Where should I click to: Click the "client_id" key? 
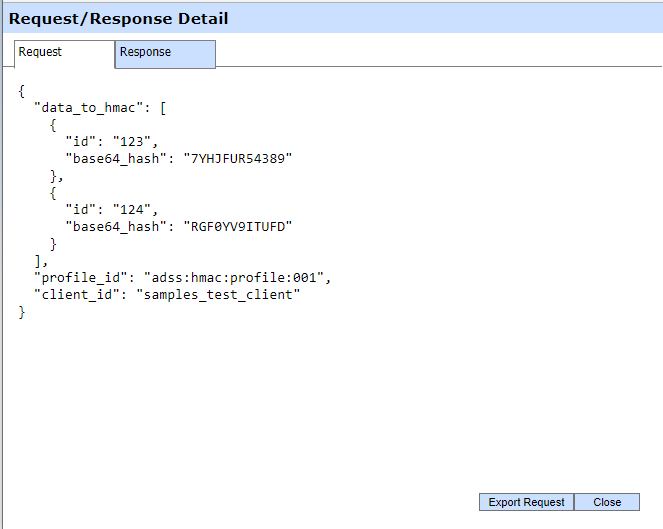[x=77, y=295]
